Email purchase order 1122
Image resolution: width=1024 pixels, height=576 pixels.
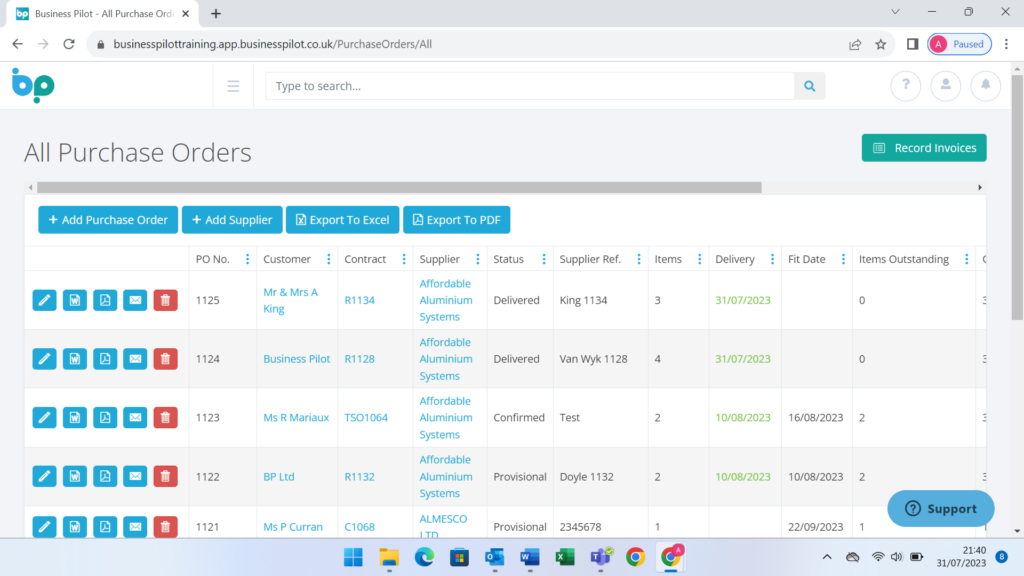click(x=135, y=476)
